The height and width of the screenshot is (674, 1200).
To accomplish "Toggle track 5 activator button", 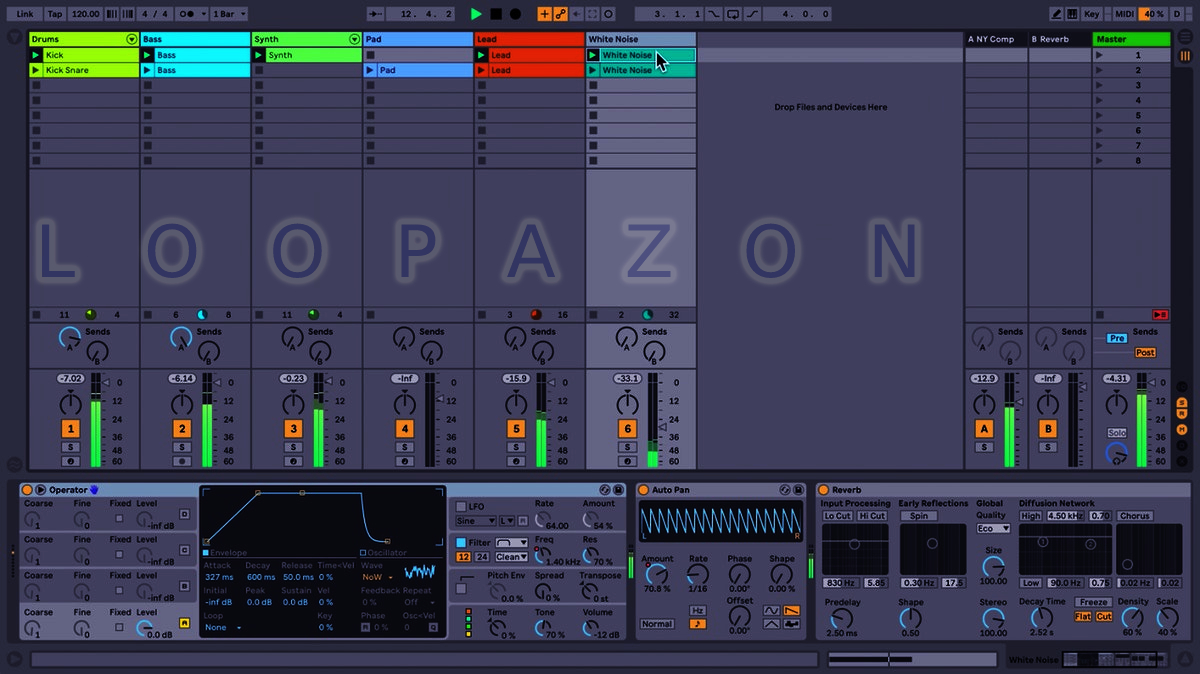I will 516,428.
